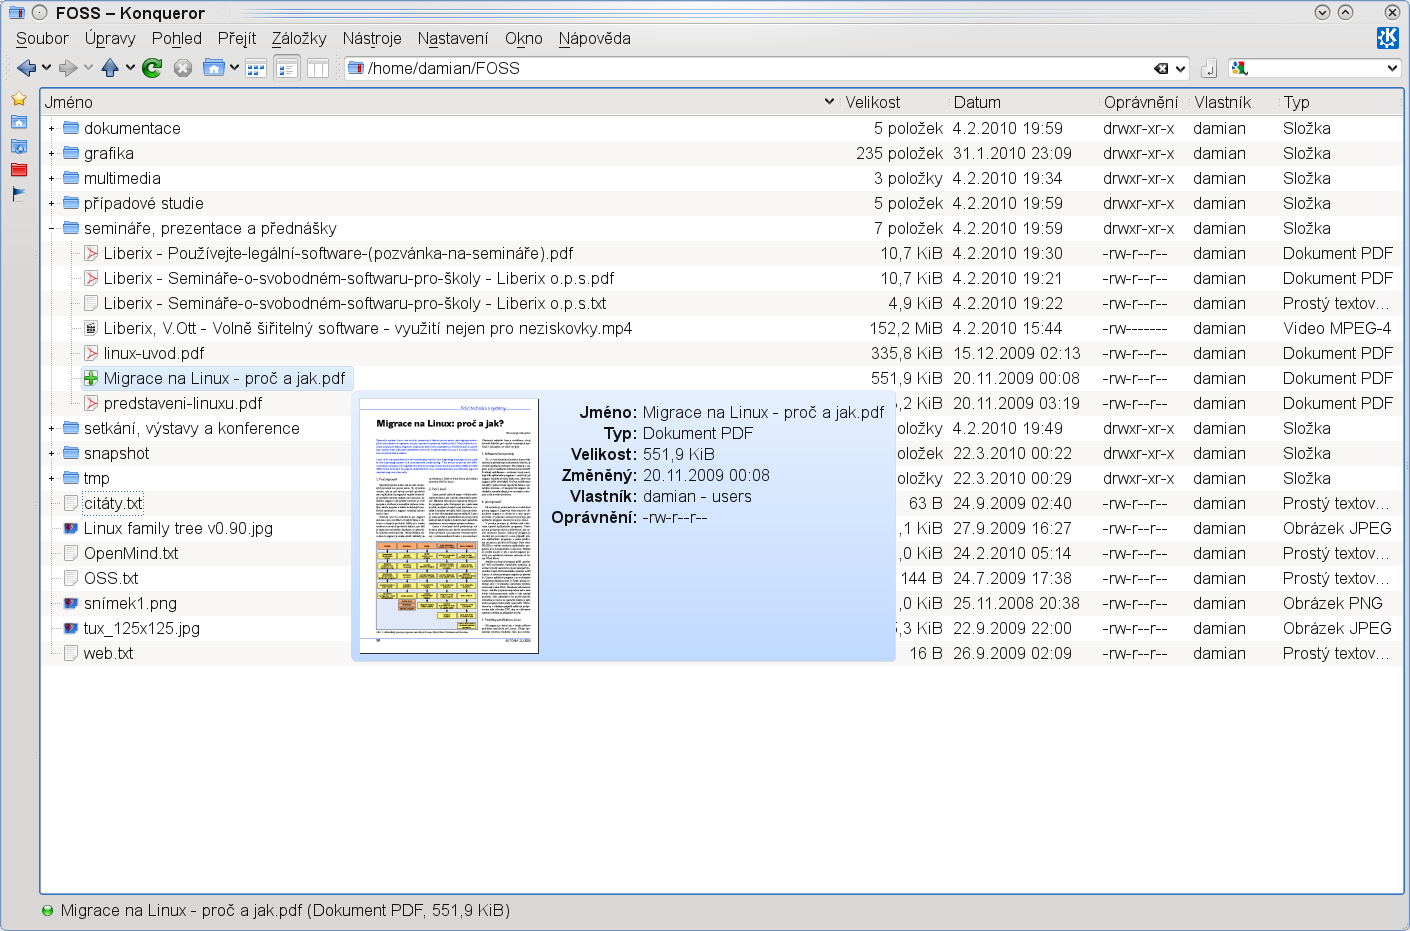The image size is (1410, 931).
Task: Sort by the Datum column header
Action: [x=1023, y=102]
